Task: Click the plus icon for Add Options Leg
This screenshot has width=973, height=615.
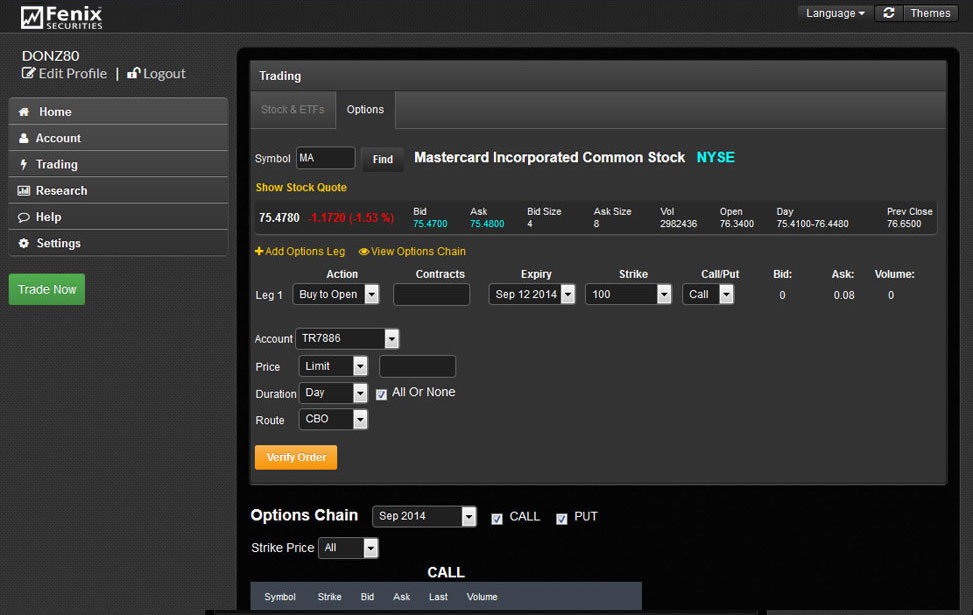Action: pos(259,251)
